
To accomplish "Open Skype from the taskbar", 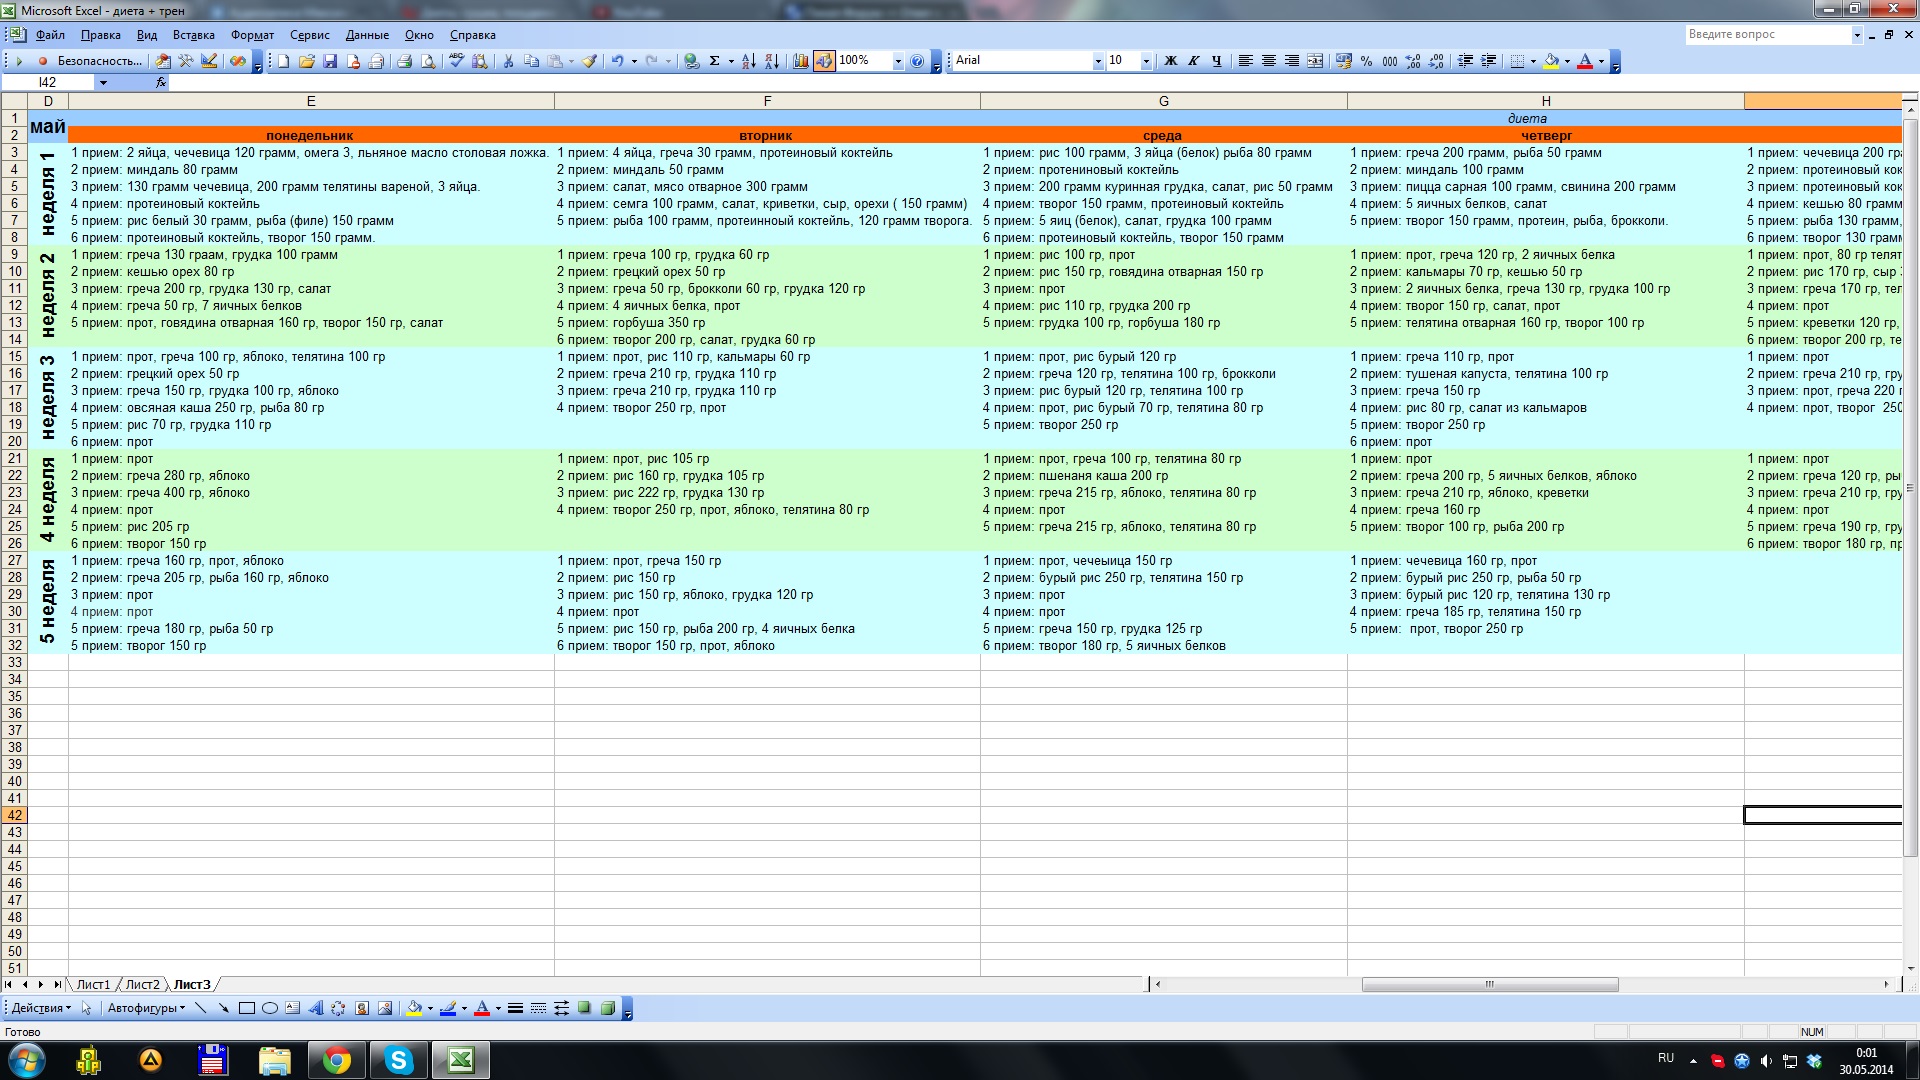I will [398, 1060].
